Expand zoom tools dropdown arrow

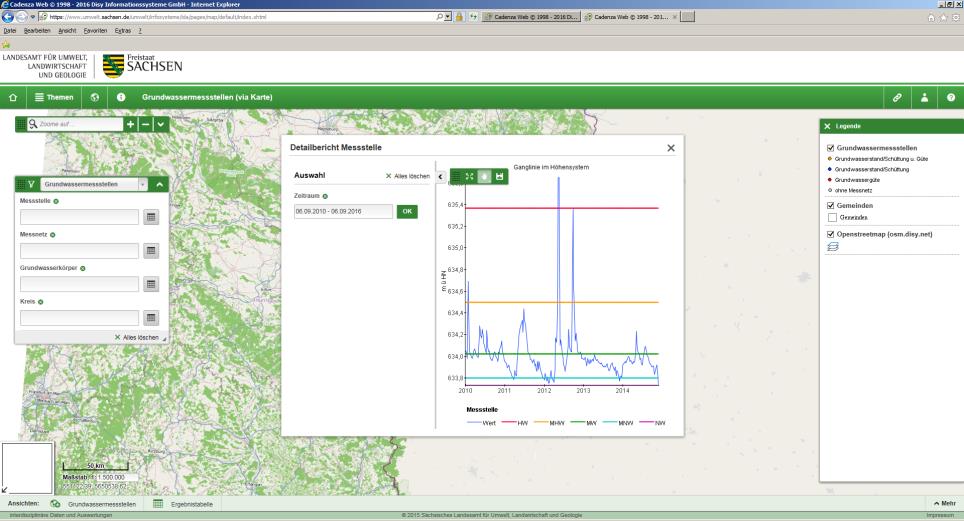point(160,124)
